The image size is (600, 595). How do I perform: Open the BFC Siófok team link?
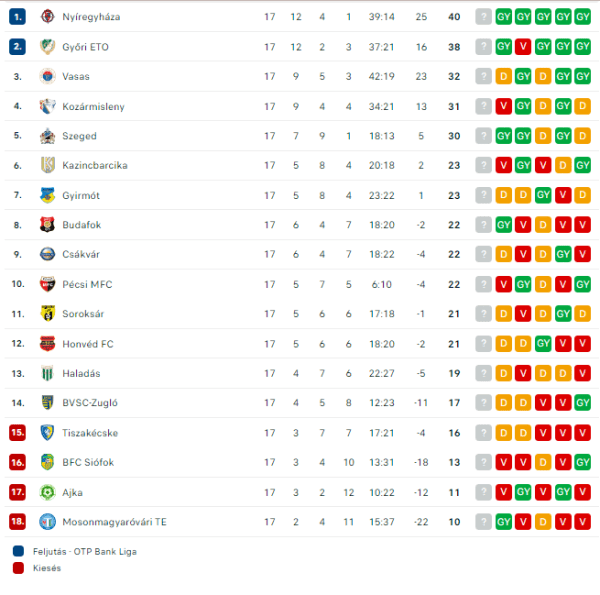click(88, 462)
